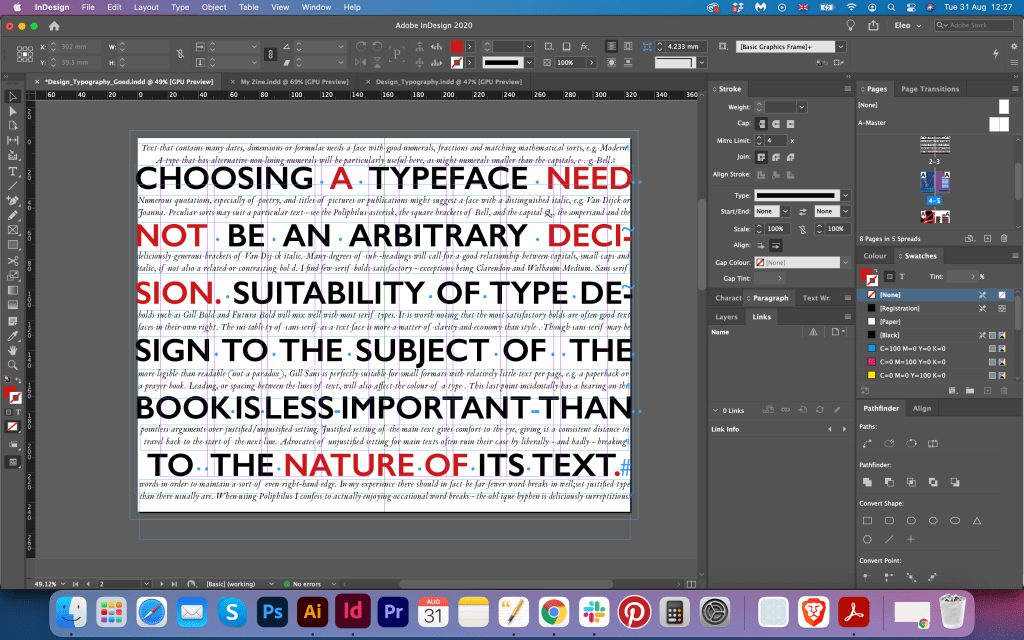Delete selected page with Pages trash icon
The height and width of the screenshot is (640, 1024).
click(x=1003, y=238)
